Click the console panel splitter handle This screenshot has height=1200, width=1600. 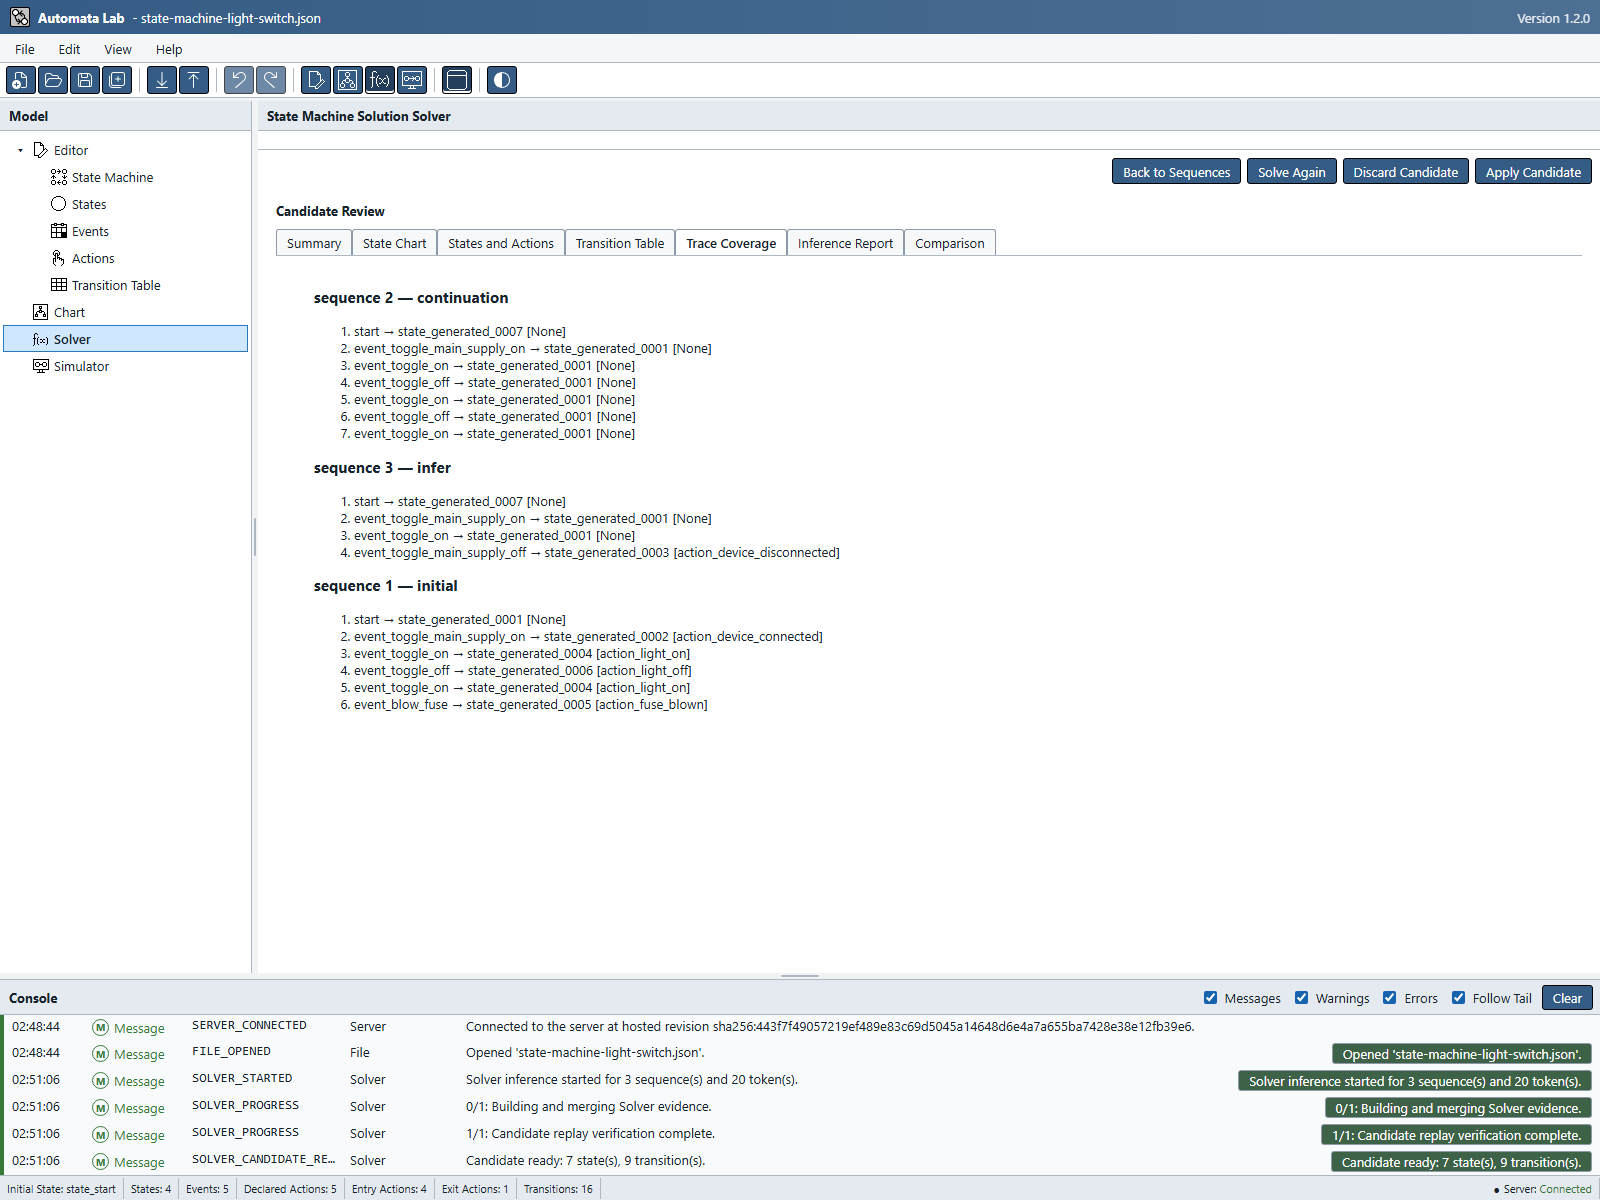[x=800, y=976]
